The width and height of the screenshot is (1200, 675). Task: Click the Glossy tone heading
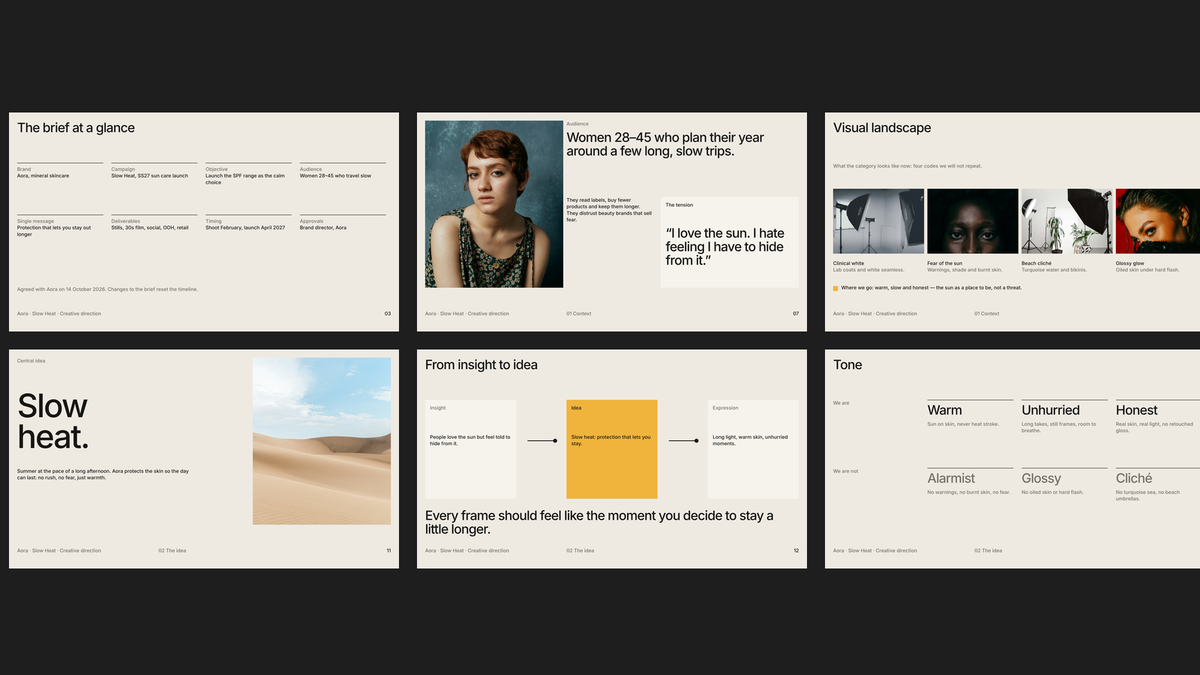(x=1041, y=478)
